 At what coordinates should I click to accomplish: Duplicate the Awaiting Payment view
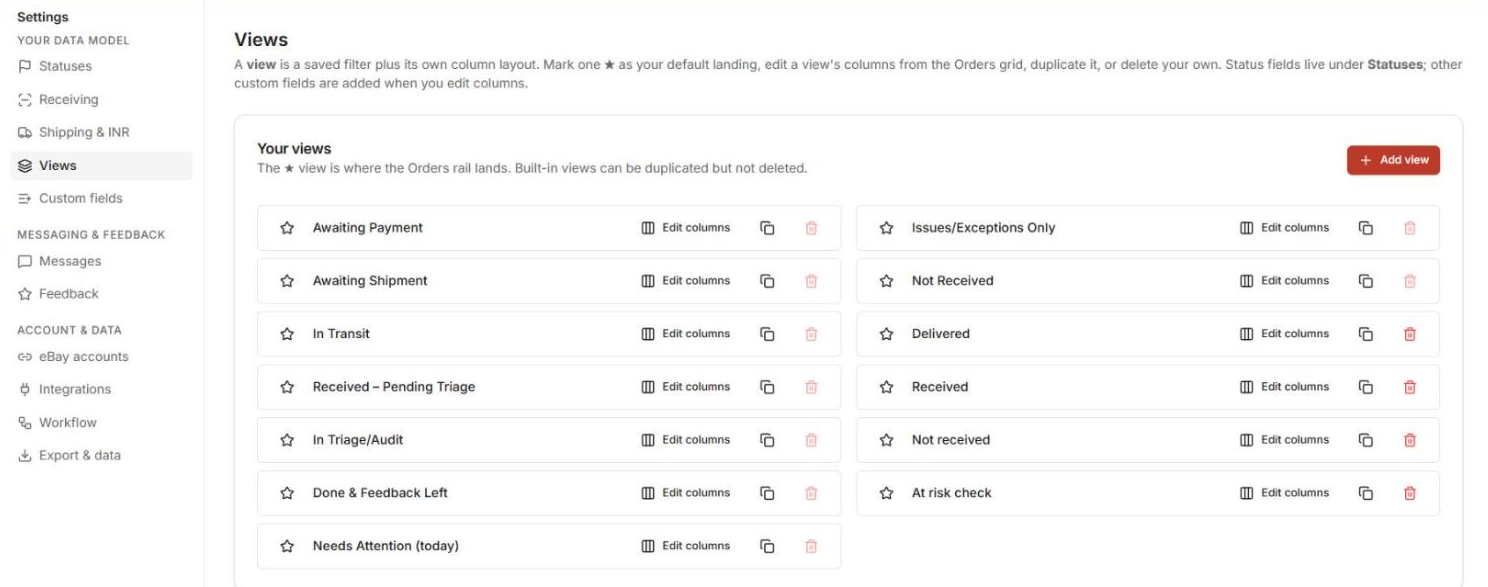(x=767, y=228)
